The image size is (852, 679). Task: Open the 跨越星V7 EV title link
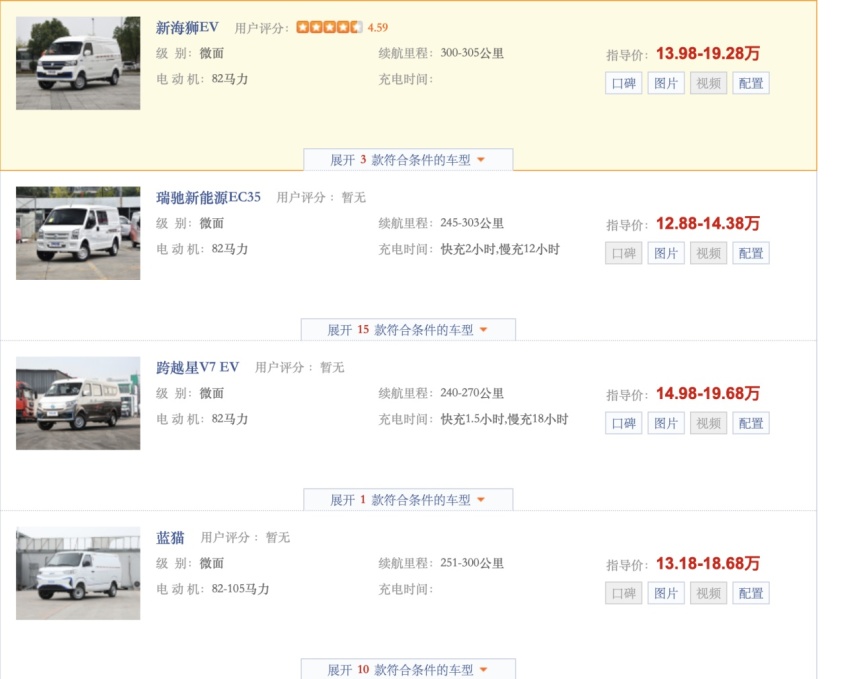click(197, 367)
